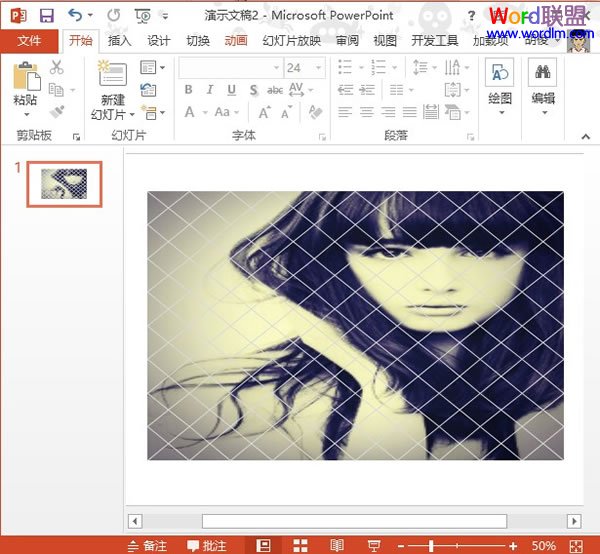Image resolution: width=600 pixels, height=554 pixels.
Task: Align text right
Action: click(388, 112)
